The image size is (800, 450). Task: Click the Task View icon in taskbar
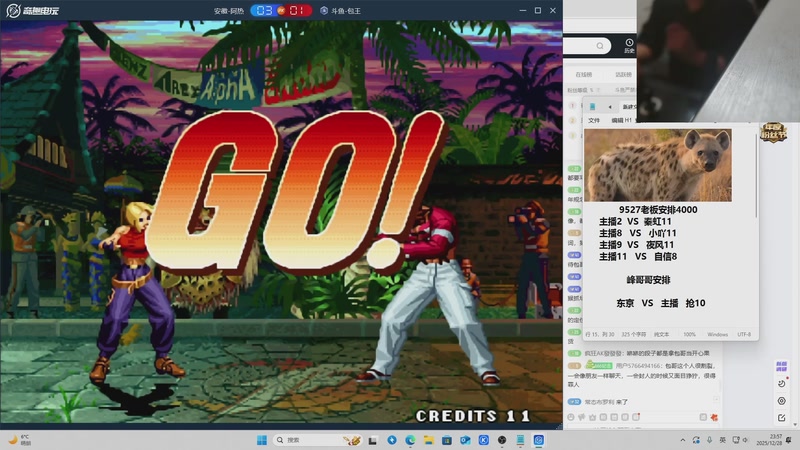(373, 440)
